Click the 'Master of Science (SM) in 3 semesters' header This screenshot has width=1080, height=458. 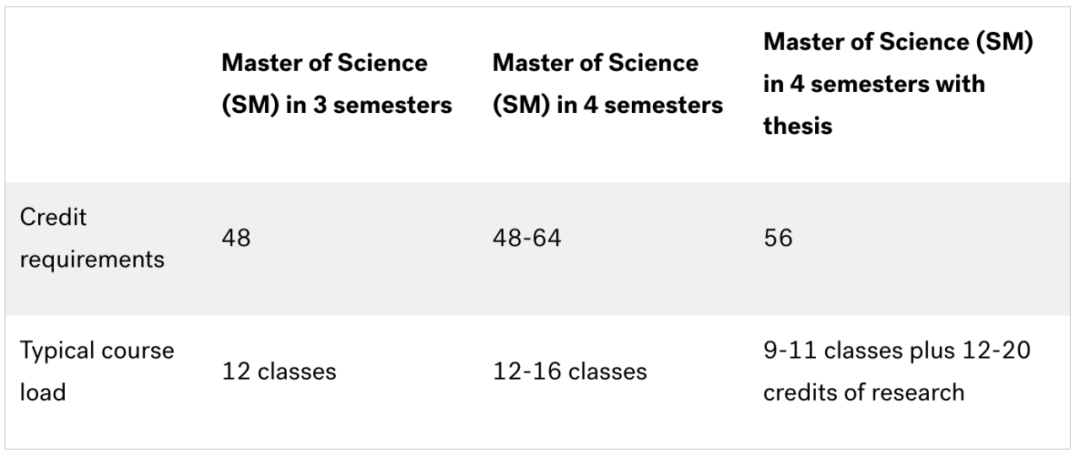pyautogui.click(x=337, y=84)
